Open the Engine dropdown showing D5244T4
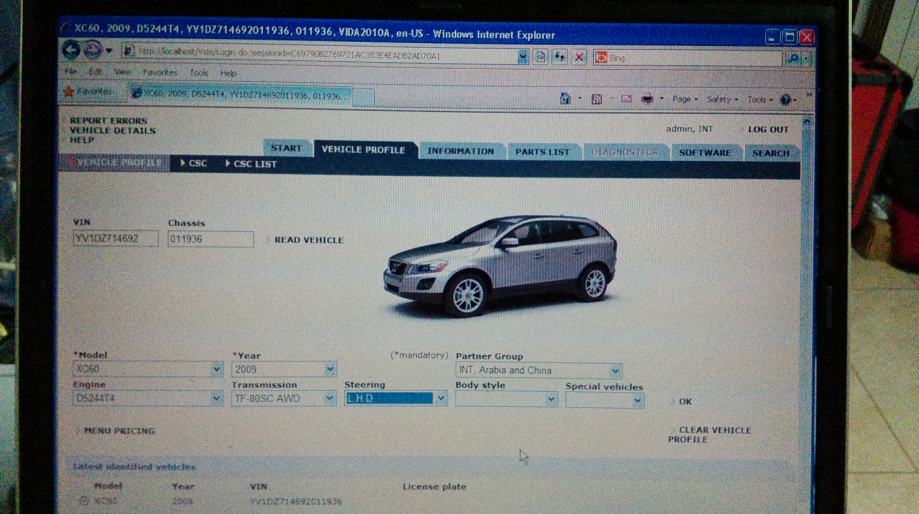The image size is (919, 514). (x=216, y=398)
